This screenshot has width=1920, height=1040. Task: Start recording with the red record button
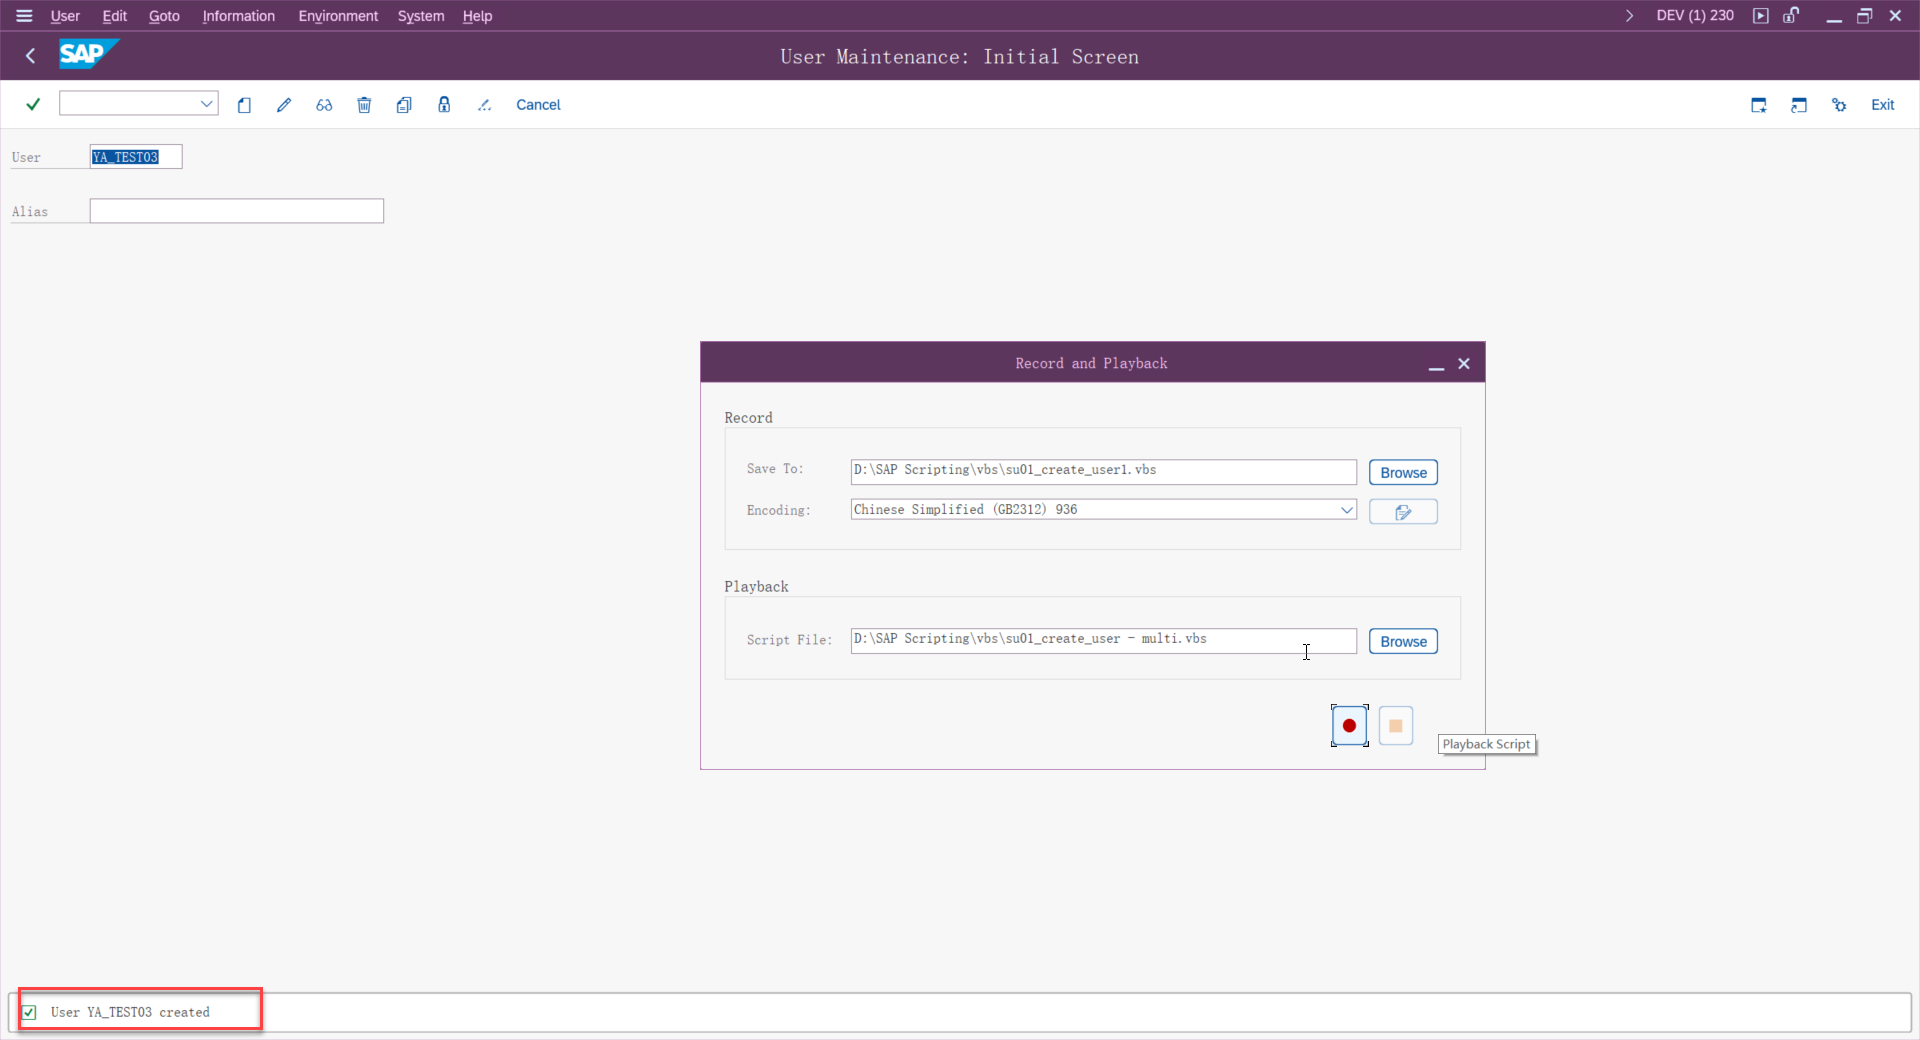pos(1349,726)
